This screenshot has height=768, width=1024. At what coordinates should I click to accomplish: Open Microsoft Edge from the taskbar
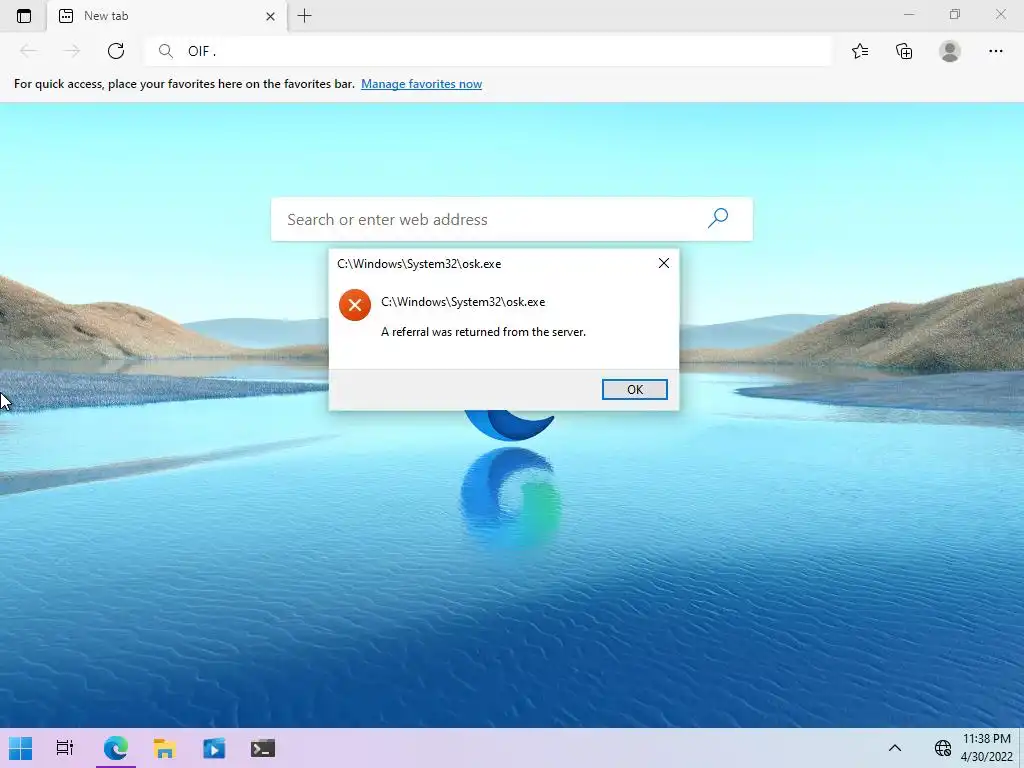[116, 748]
